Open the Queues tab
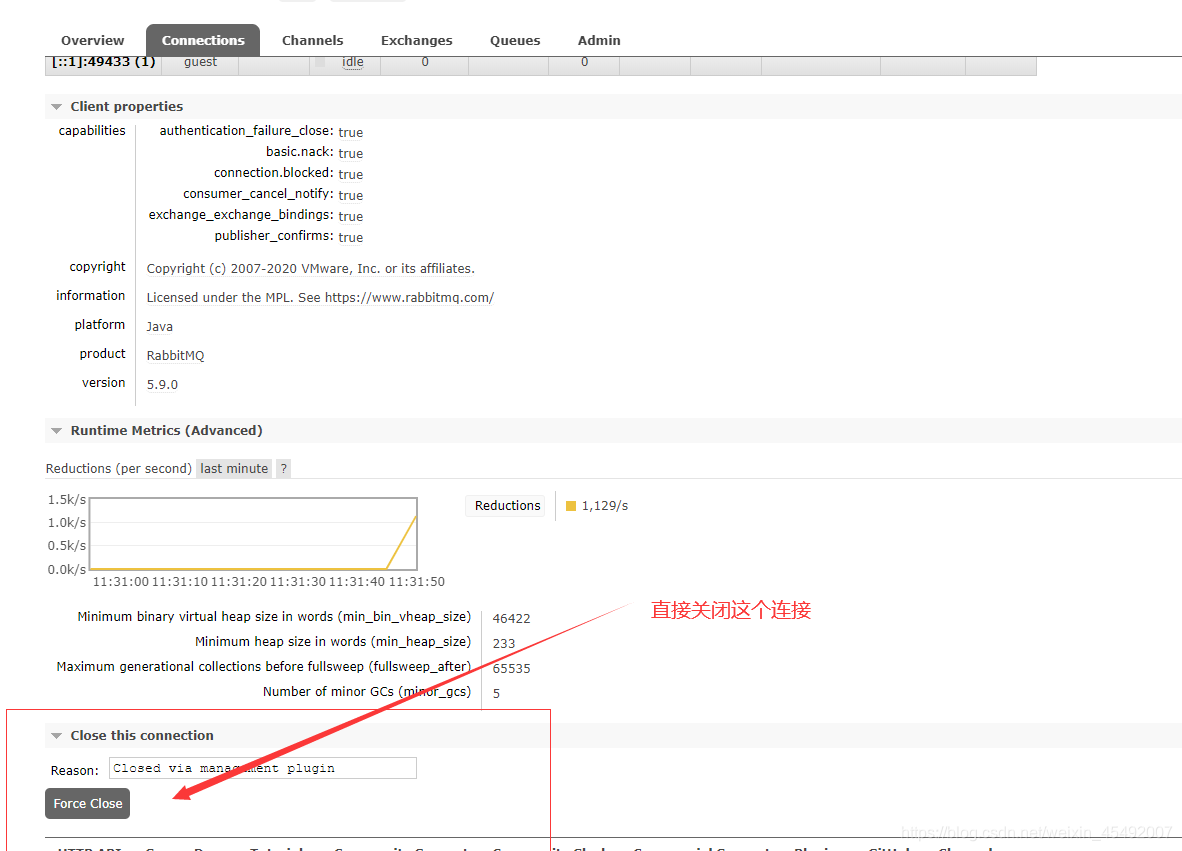Viewport: 1182px width, 851px height. [515, 41]
